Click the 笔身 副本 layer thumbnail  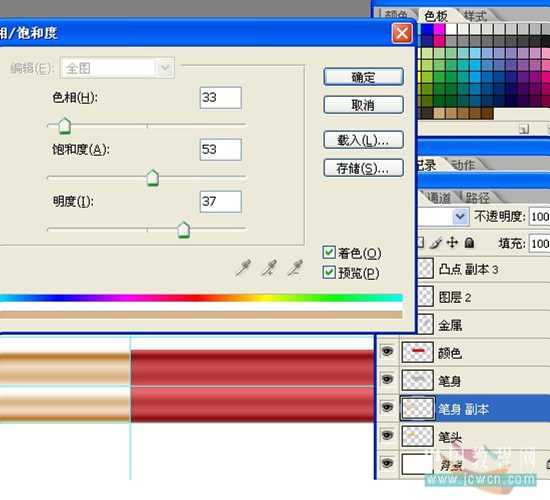click(417, 408)
